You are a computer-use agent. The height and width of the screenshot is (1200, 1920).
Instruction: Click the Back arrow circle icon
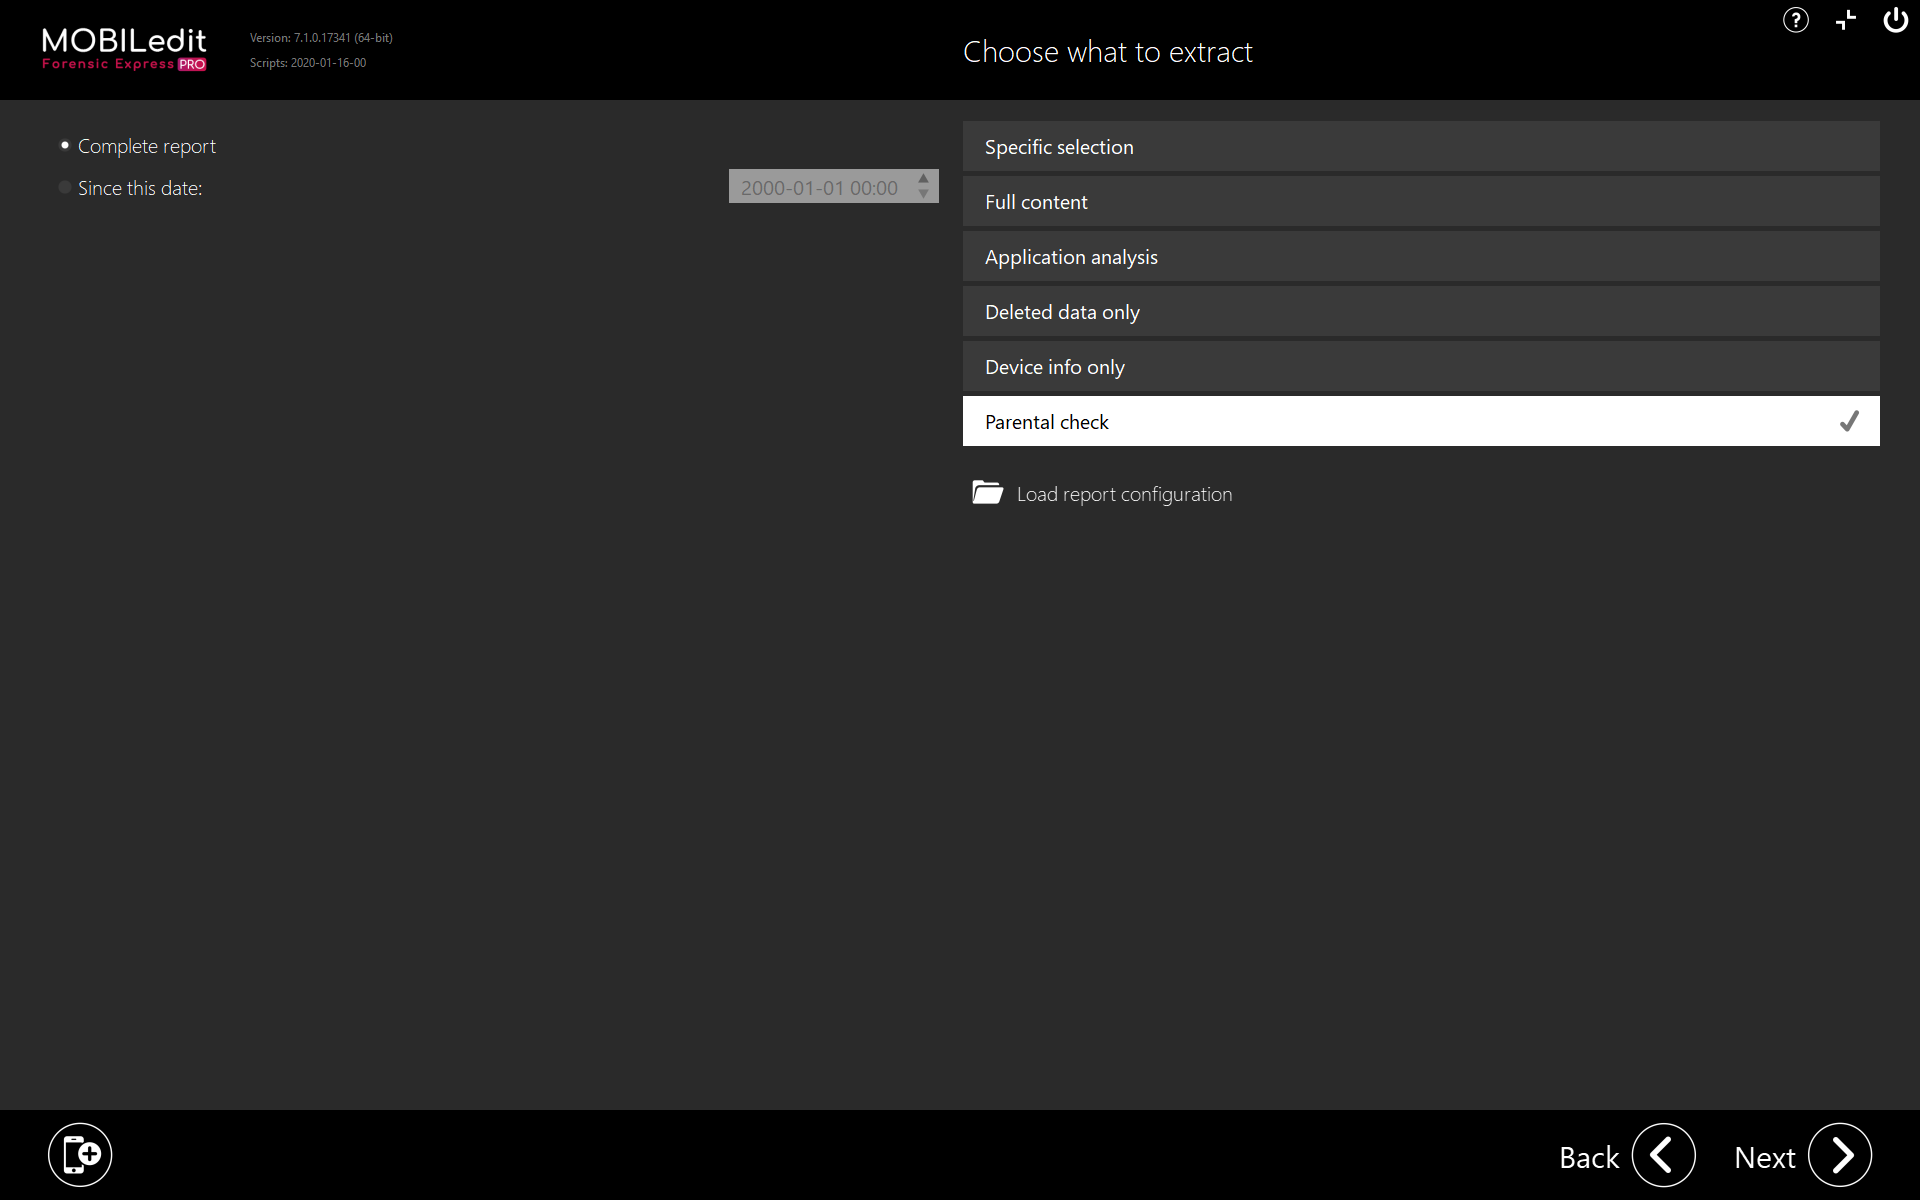(1663, 1156)
